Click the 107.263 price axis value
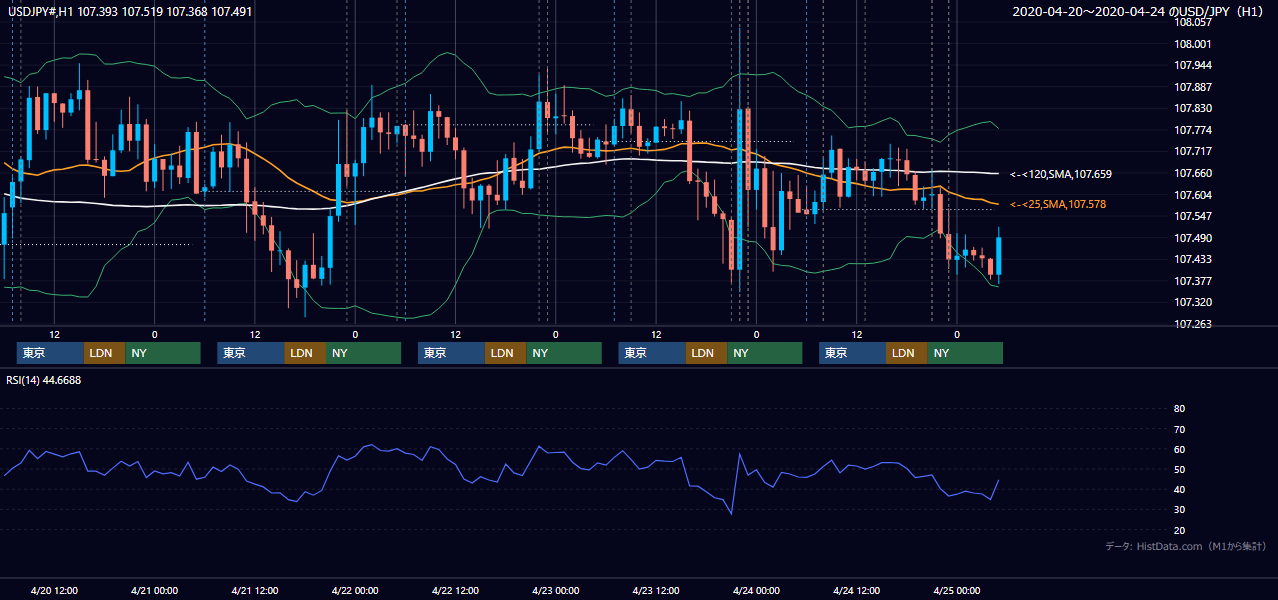1278x600 pixels. (x=1192, y=324)
